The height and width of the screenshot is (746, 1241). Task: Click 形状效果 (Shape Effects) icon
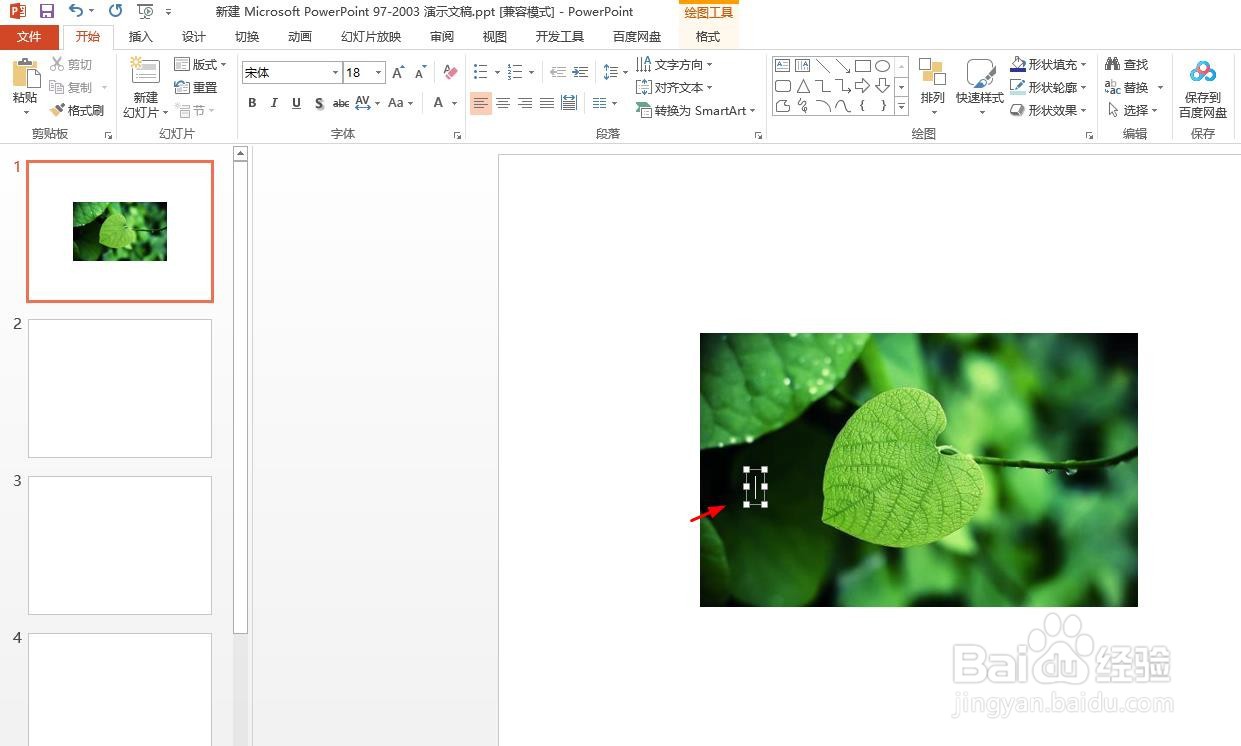point(1048,110)
